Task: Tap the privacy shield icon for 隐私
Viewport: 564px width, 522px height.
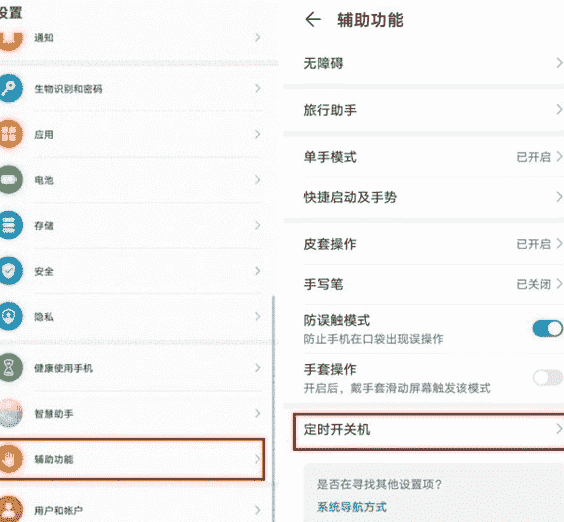Action: (10, 316)
